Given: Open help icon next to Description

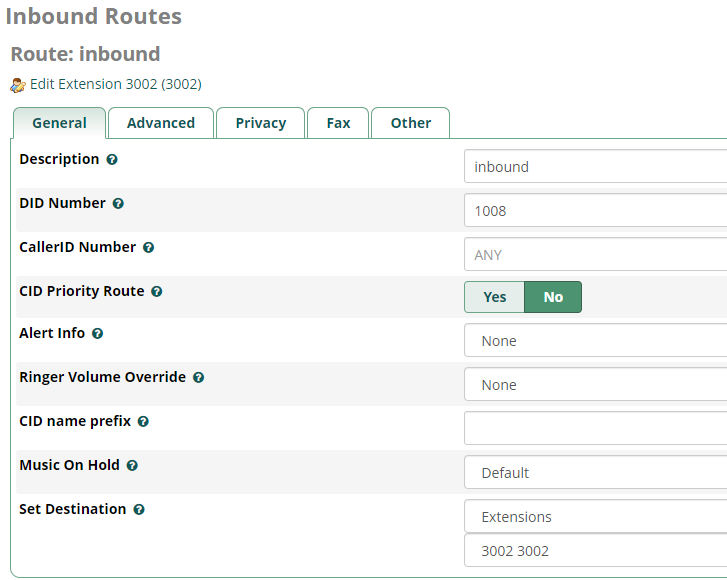Looking at the screenshot, I should tap(112, 159).
